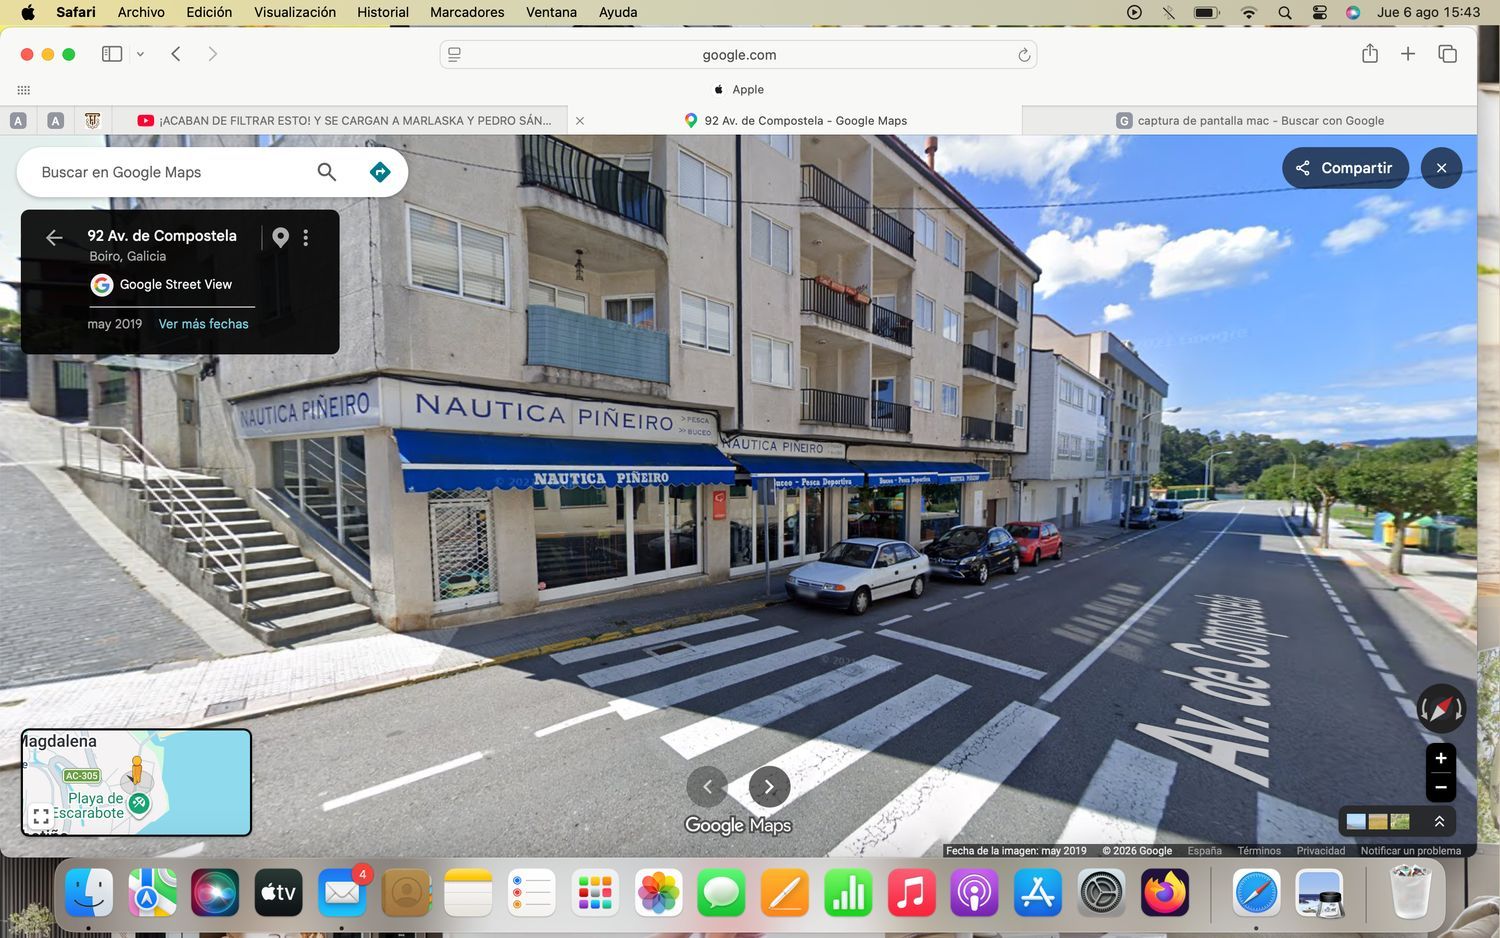1500x938 pixels.
Task: Move to previous Street View position
Action: (x=707, y=787)
